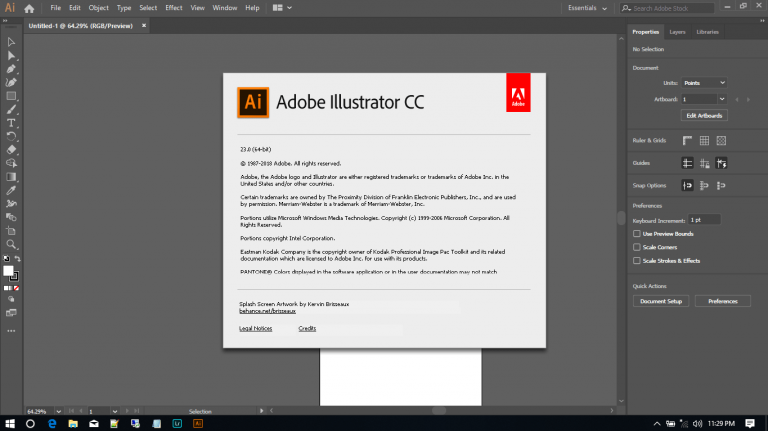Select the Gradient tool
Image resolution: width=768 pixels, height=431 pixels.
(11, 177)
